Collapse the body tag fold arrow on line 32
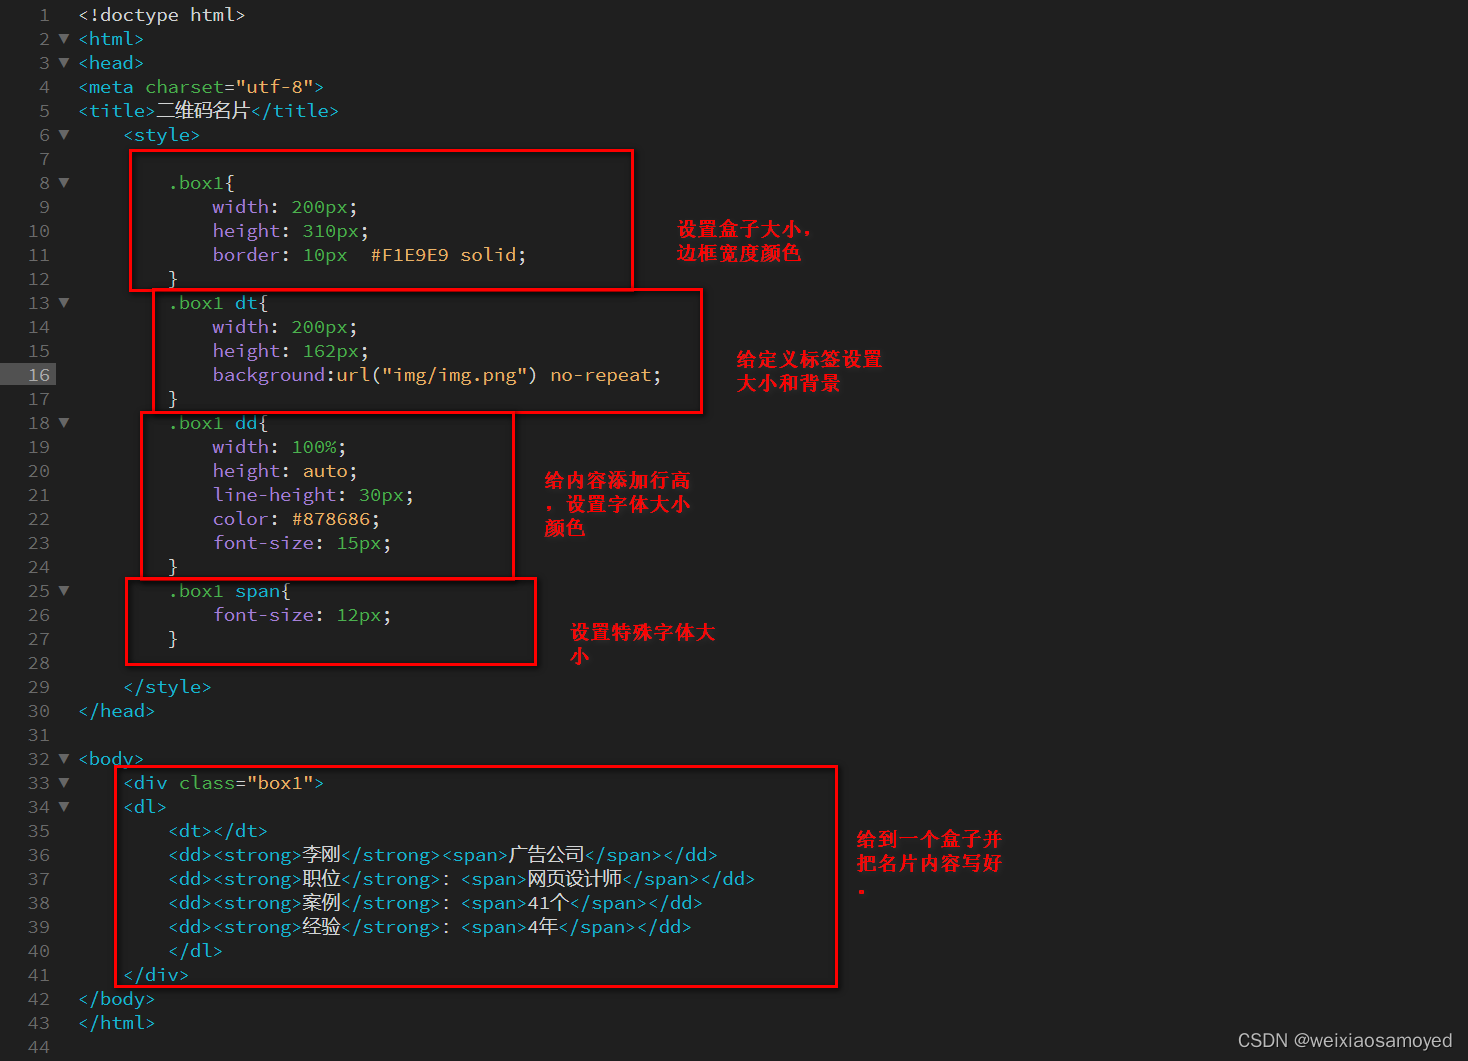Image resolution: width=1468 pixels, height=1061 pixels. coord(64,759)
